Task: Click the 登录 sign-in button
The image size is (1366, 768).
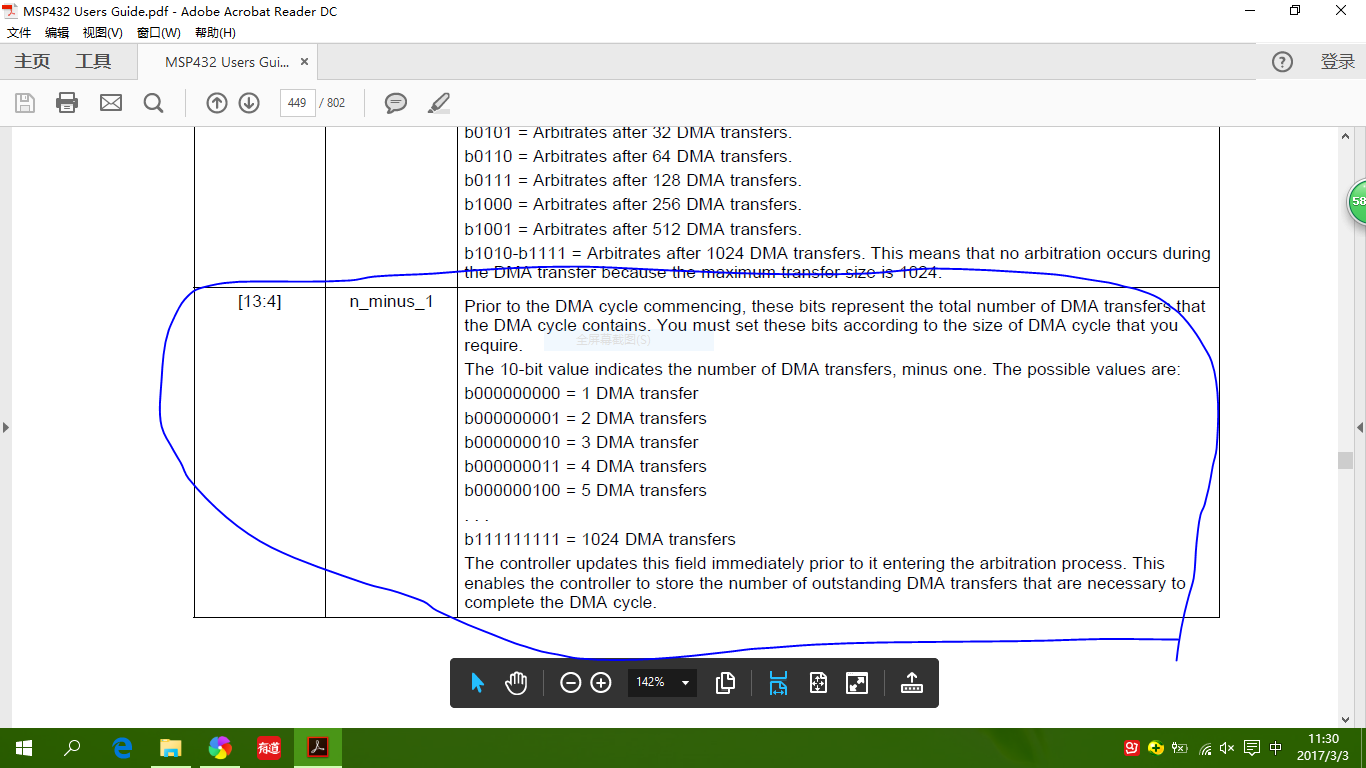Action: [x=1337, y=62]
